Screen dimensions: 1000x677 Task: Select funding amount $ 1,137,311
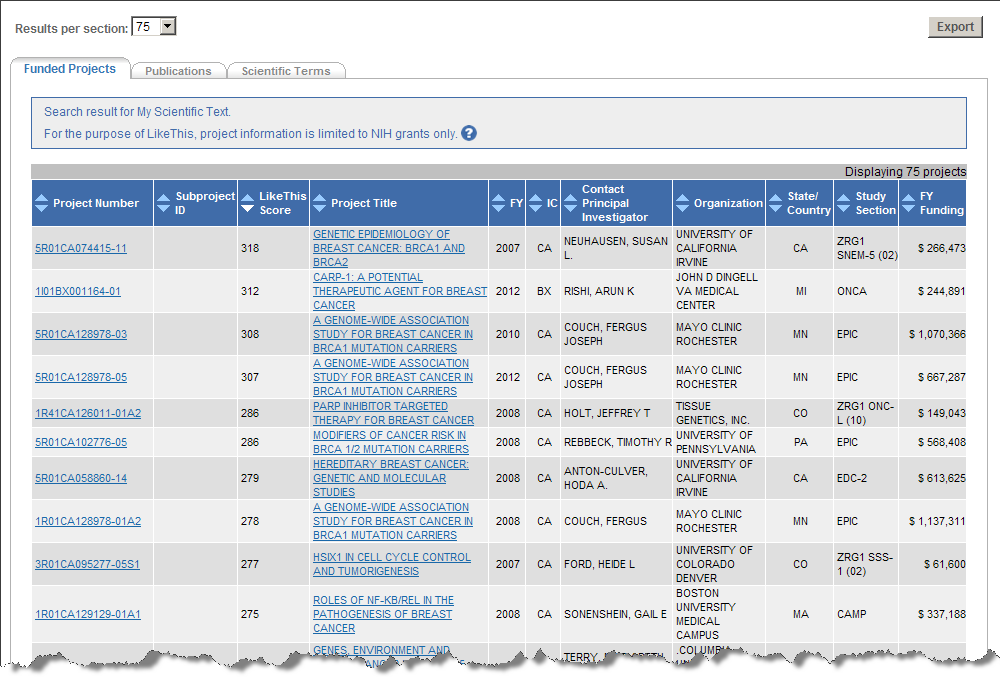[937, 521]
